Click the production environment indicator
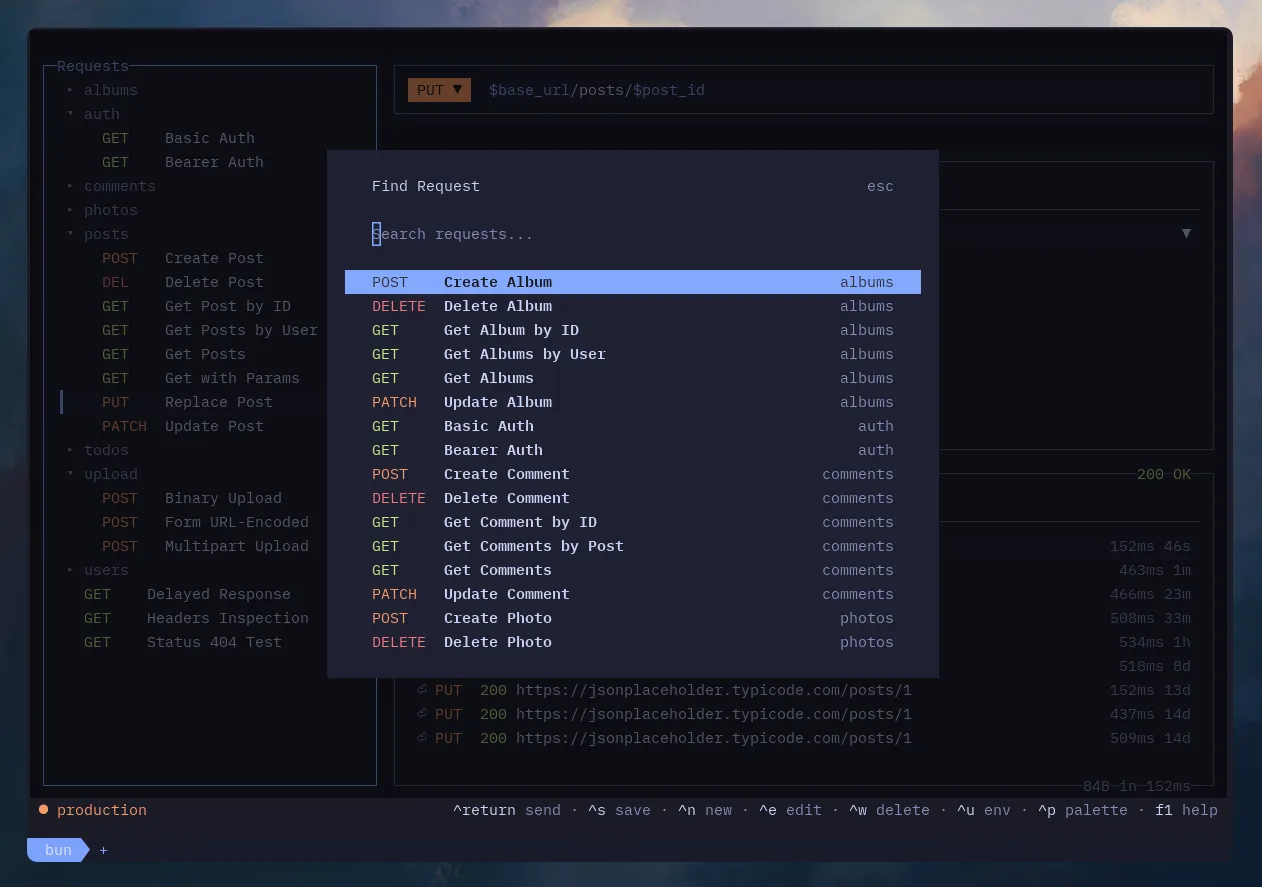 92,810
